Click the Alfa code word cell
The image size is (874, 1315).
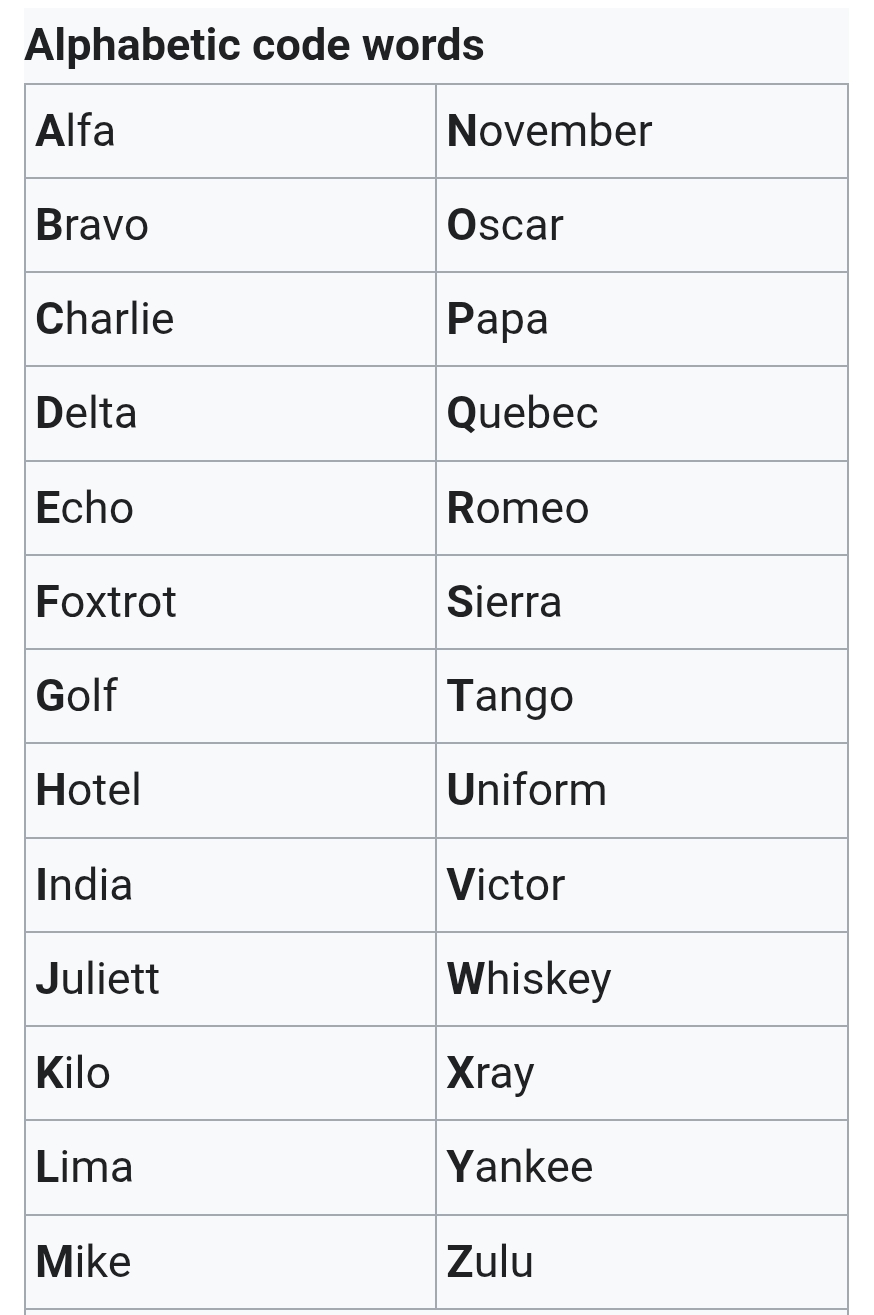(76, 131)
